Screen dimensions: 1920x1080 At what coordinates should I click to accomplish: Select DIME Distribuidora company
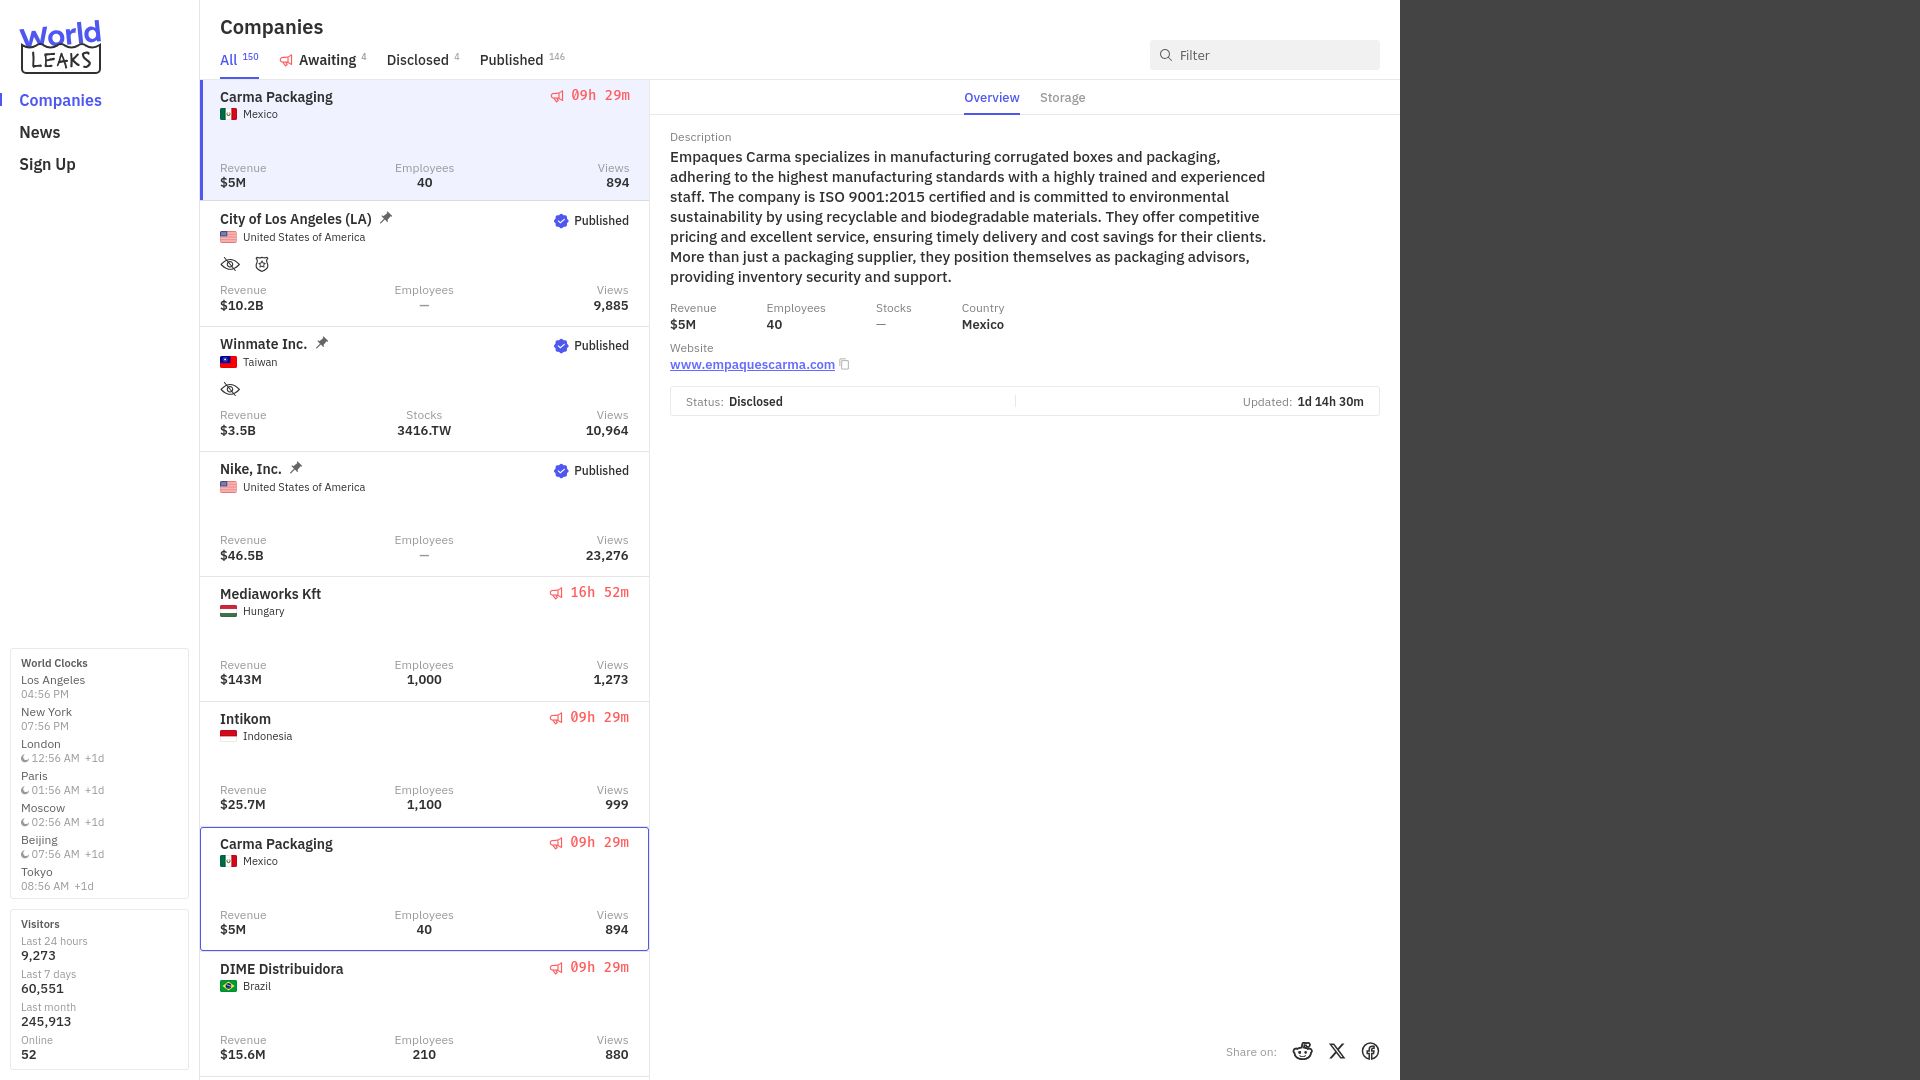(424, 1014)
